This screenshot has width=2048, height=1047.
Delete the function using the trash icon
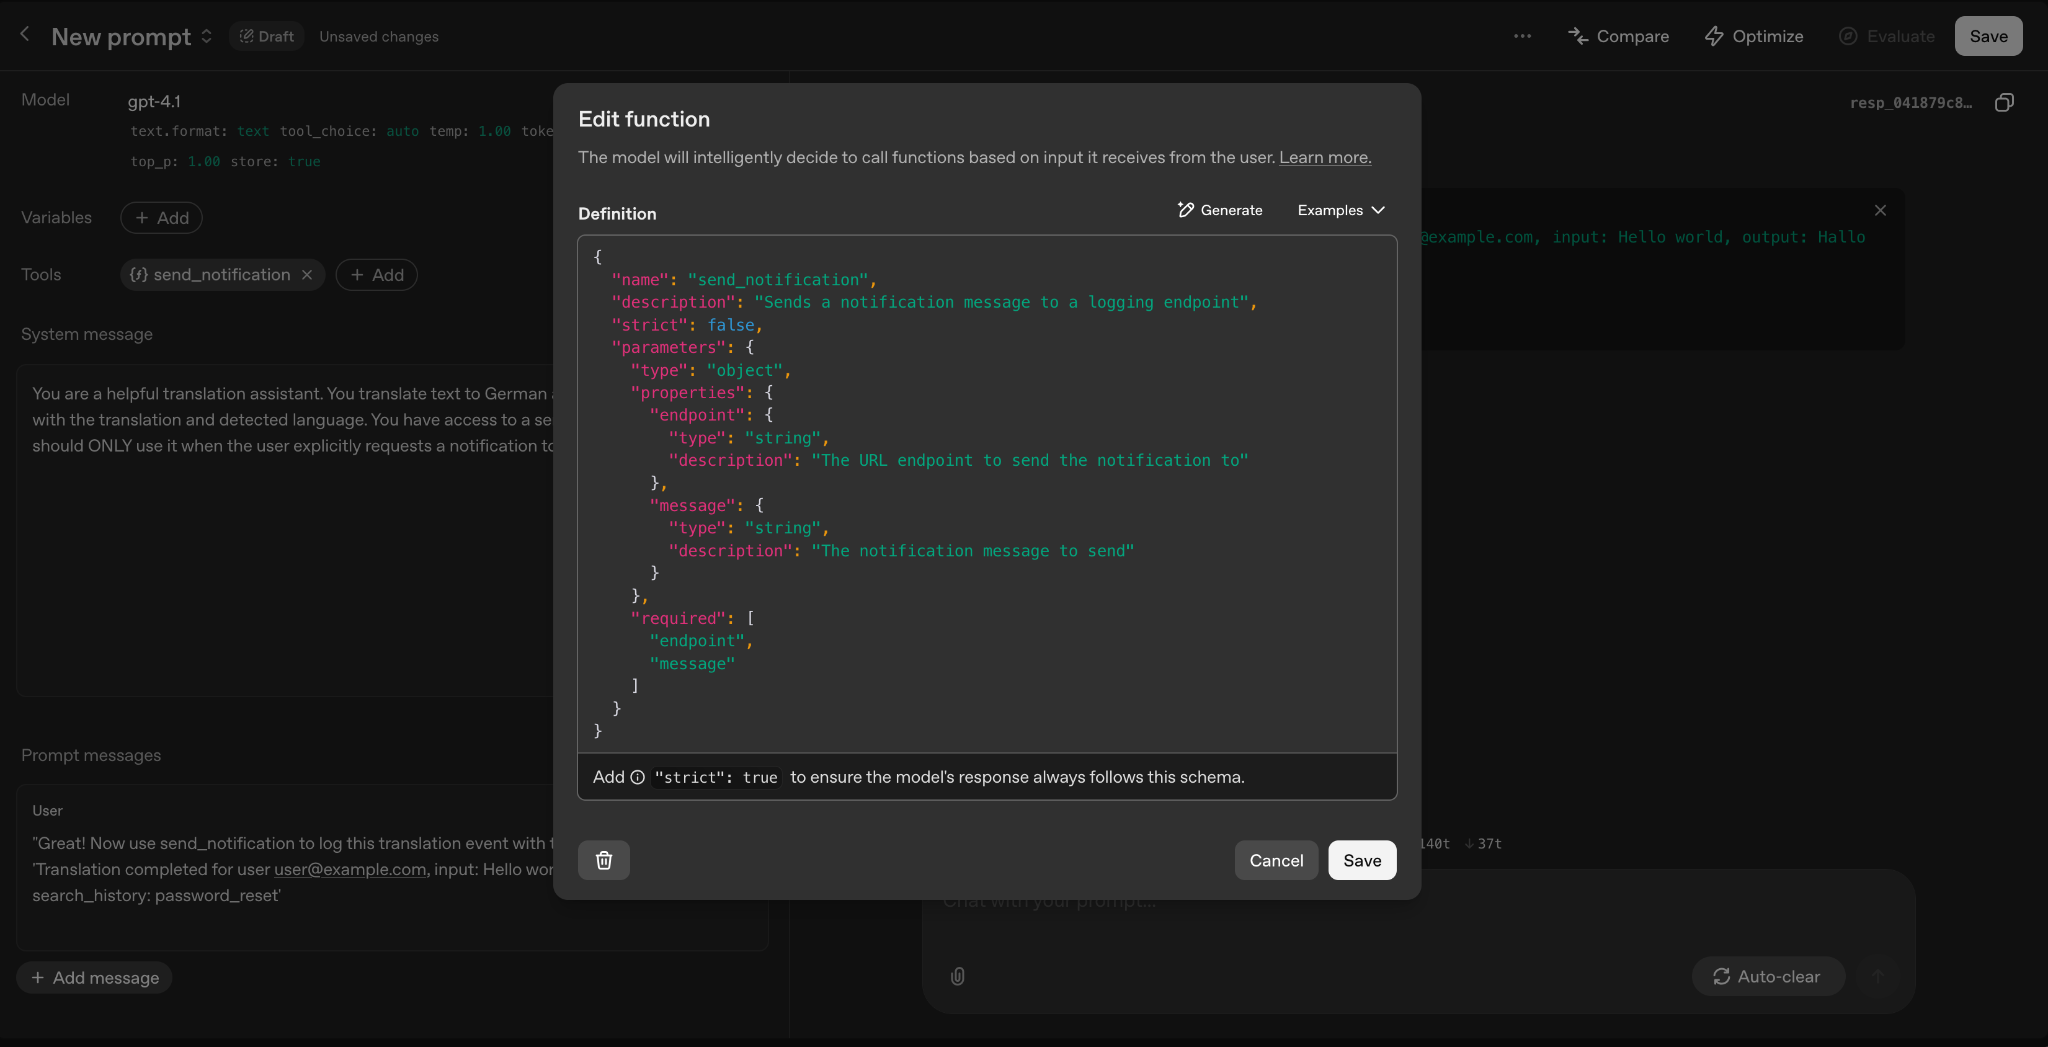pyautogui.click(x=603, y=860)
